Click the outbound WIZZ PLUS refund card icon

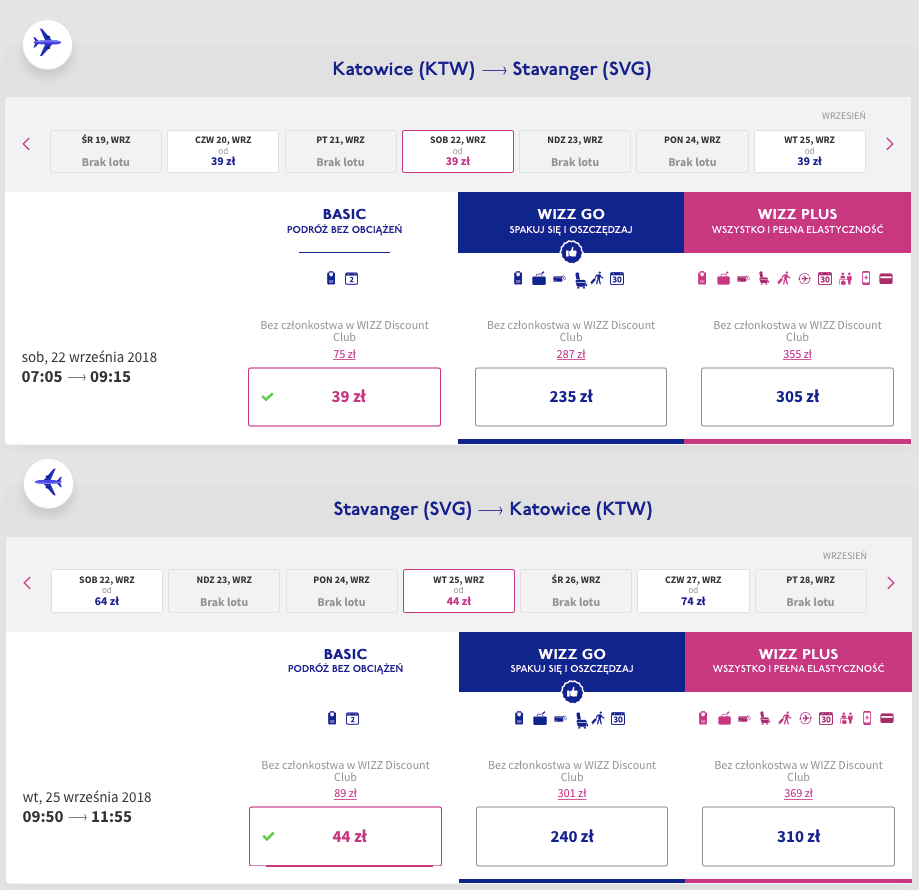tap(886, 279)
